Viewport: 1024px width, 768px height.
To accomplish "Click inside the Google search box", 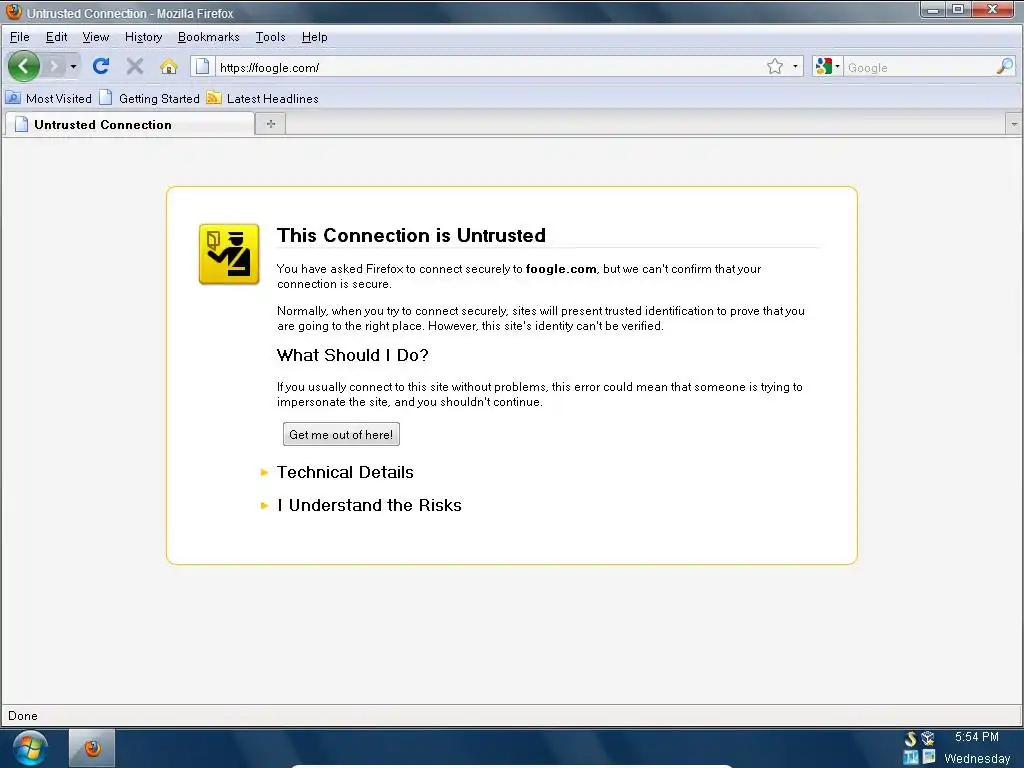I will tap(920, 67).
